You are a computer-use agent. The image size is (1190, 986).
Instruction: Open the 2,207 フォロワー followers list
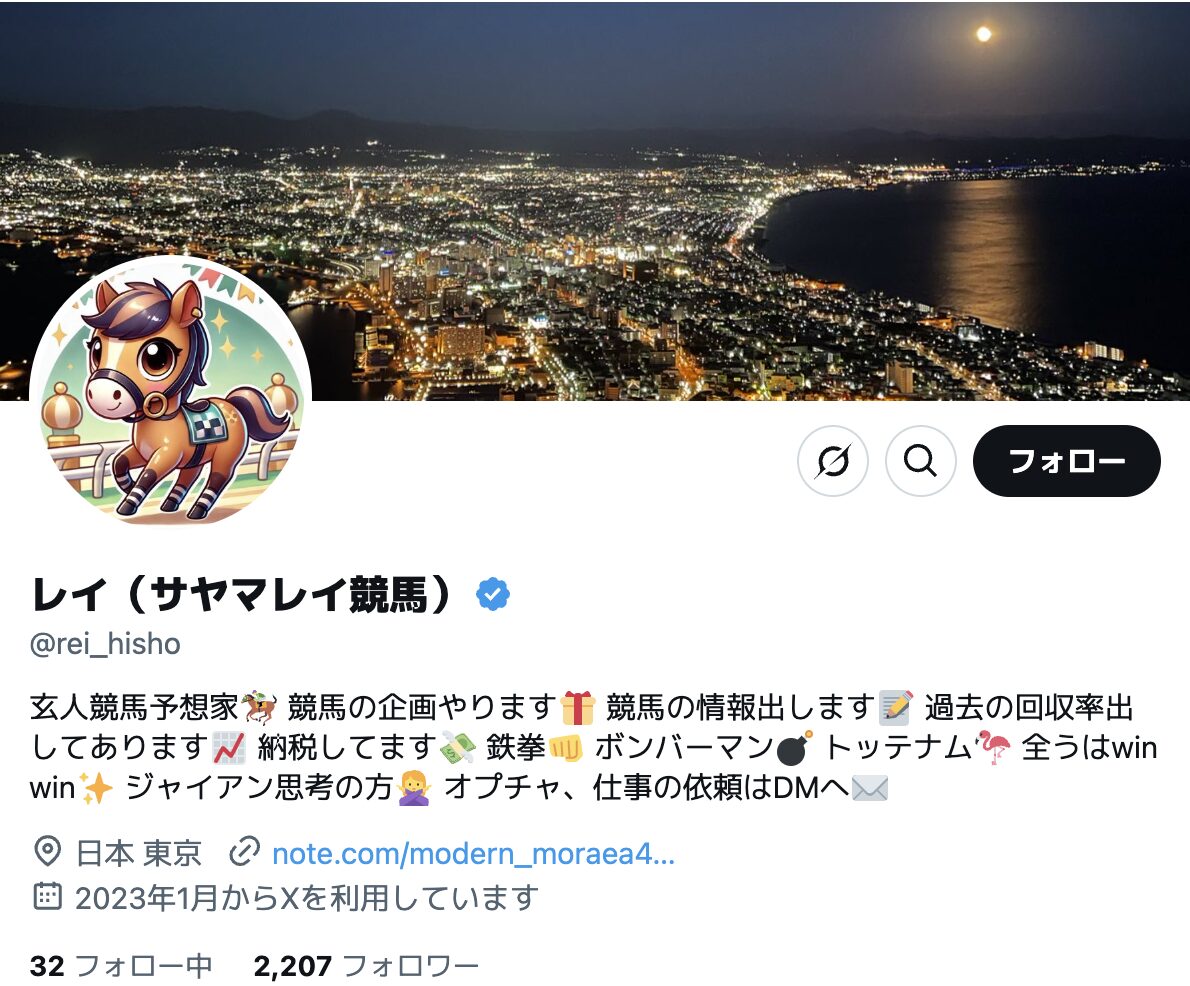(x=366, y=966)
